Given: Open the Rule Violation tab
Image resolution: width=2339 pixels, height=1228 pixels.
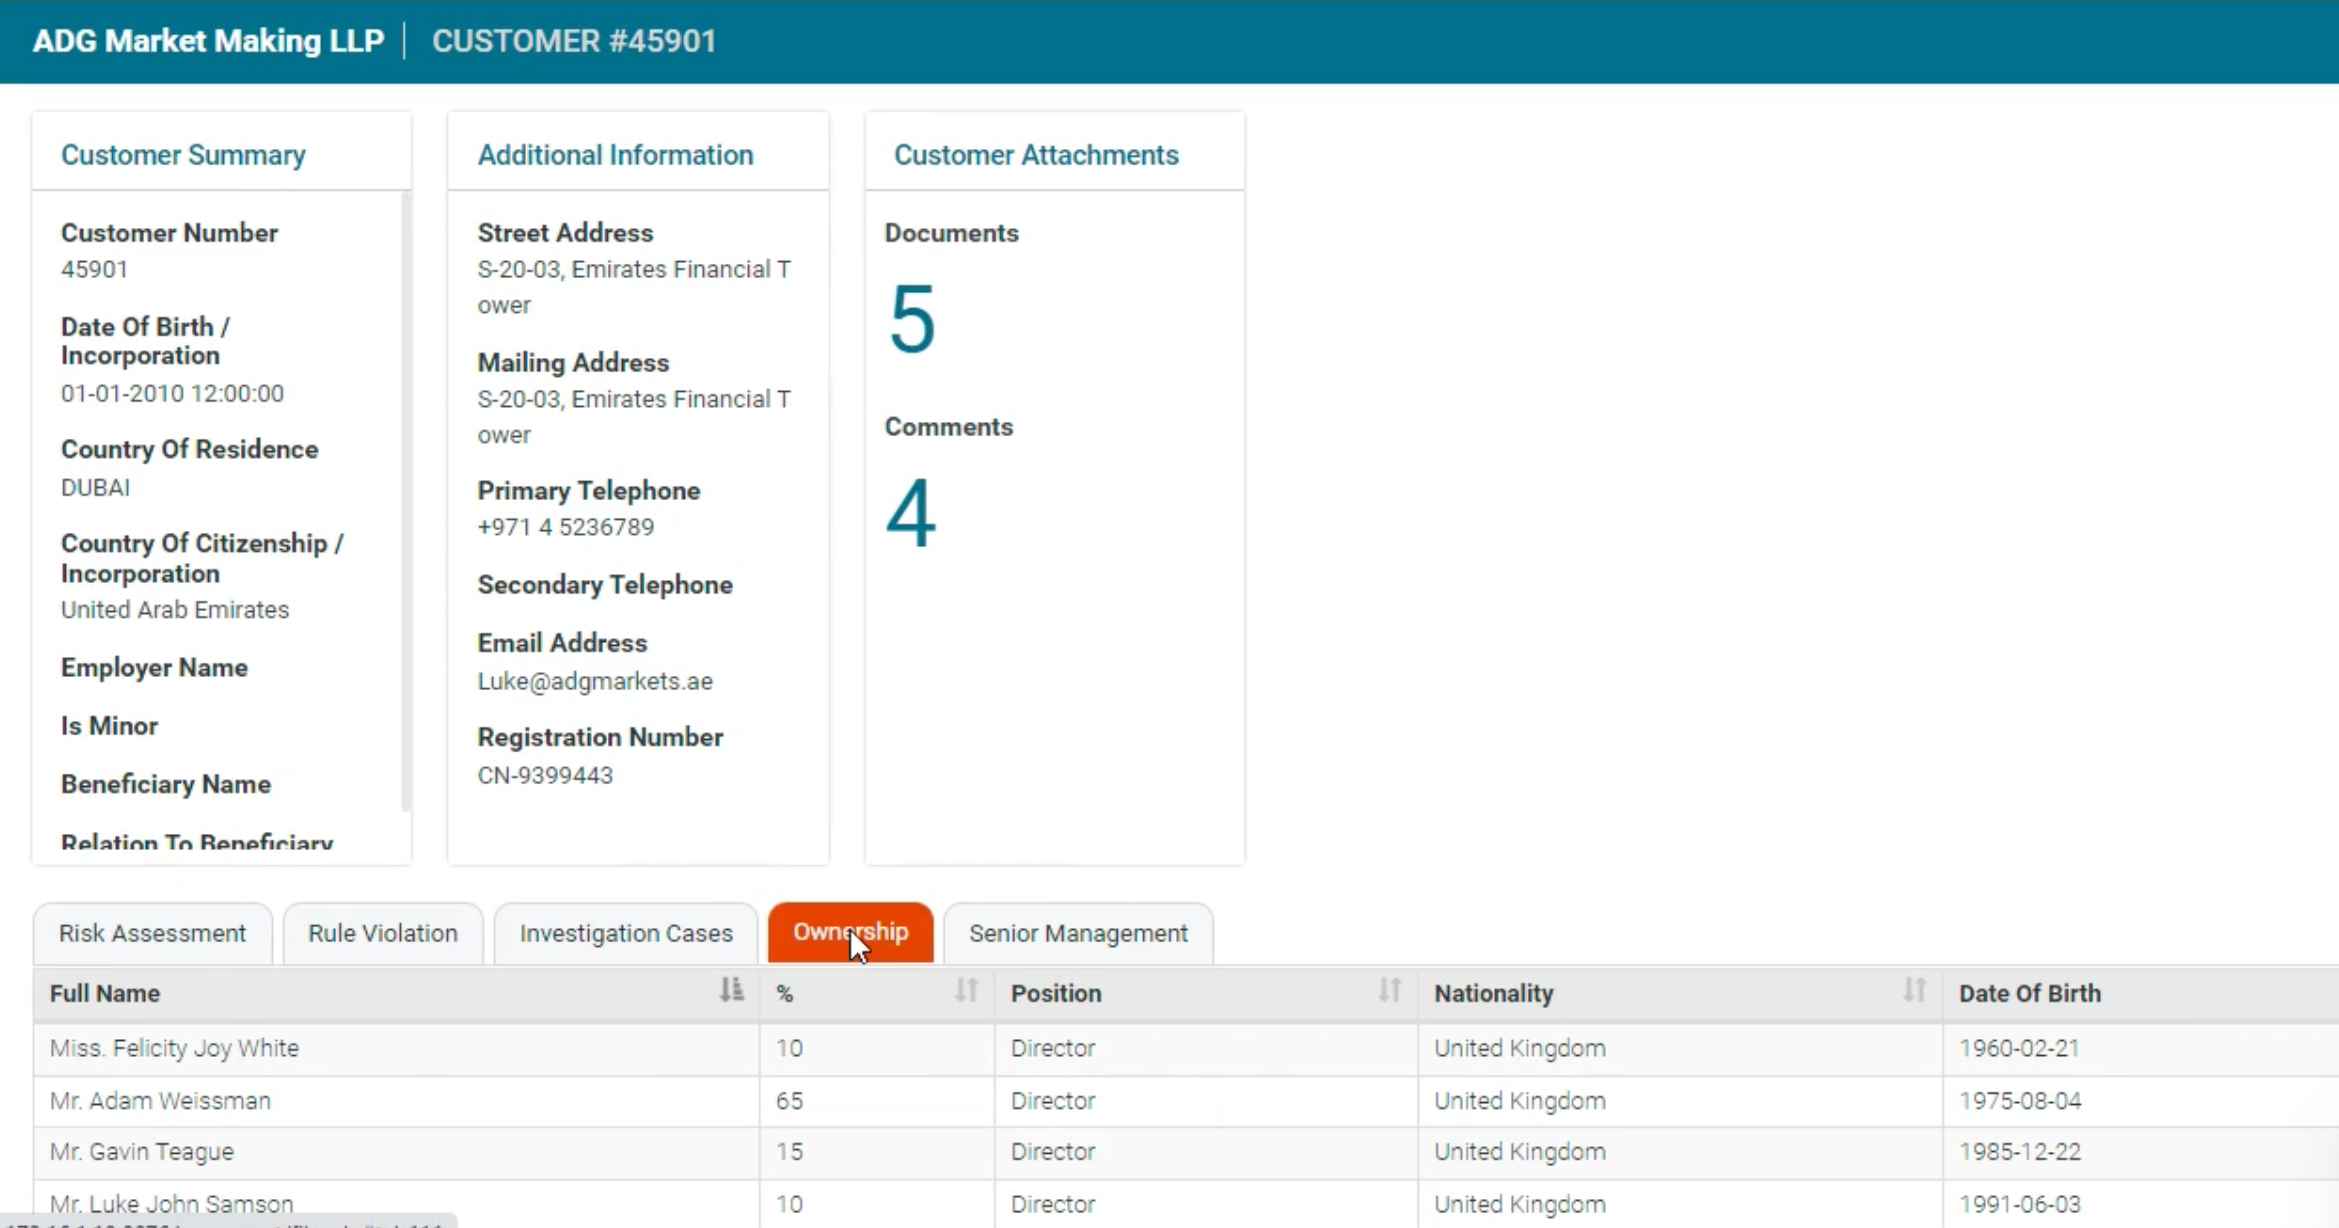Looking at the screenshot, I should pos(382,933).
